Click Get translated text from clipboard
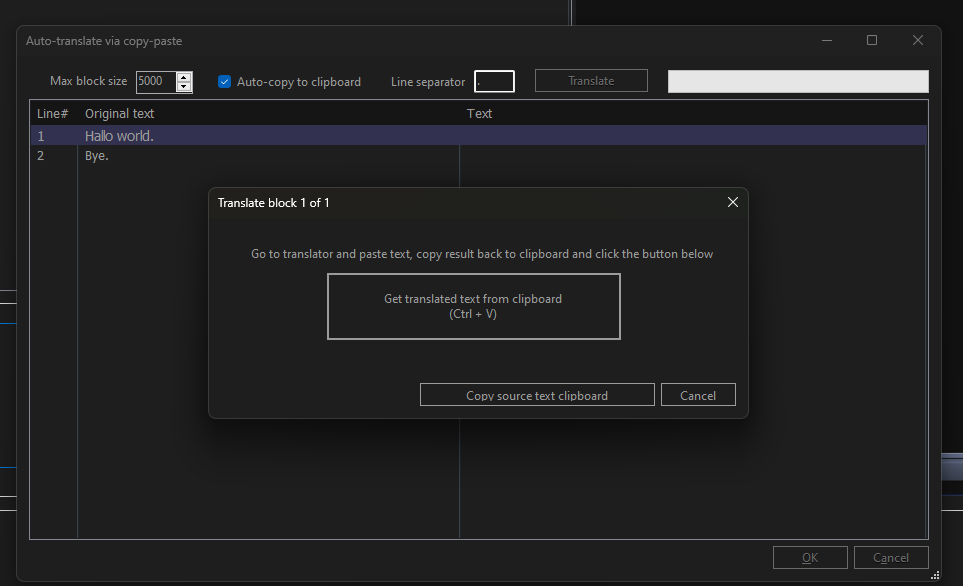The width and height of the screenshot is (963, 586). pos(473,306)
